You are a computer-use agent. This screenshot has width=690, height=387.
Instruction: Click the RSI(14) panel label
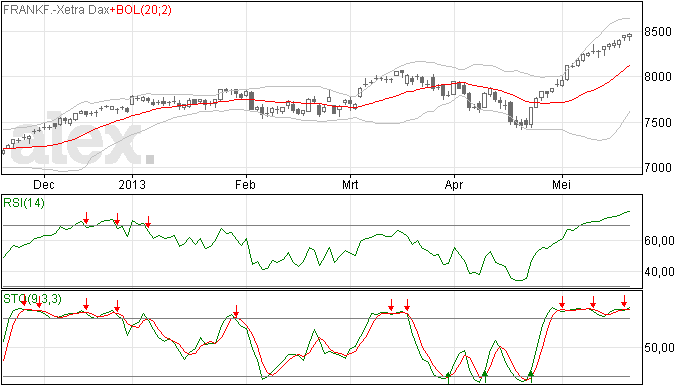[24, 203]
